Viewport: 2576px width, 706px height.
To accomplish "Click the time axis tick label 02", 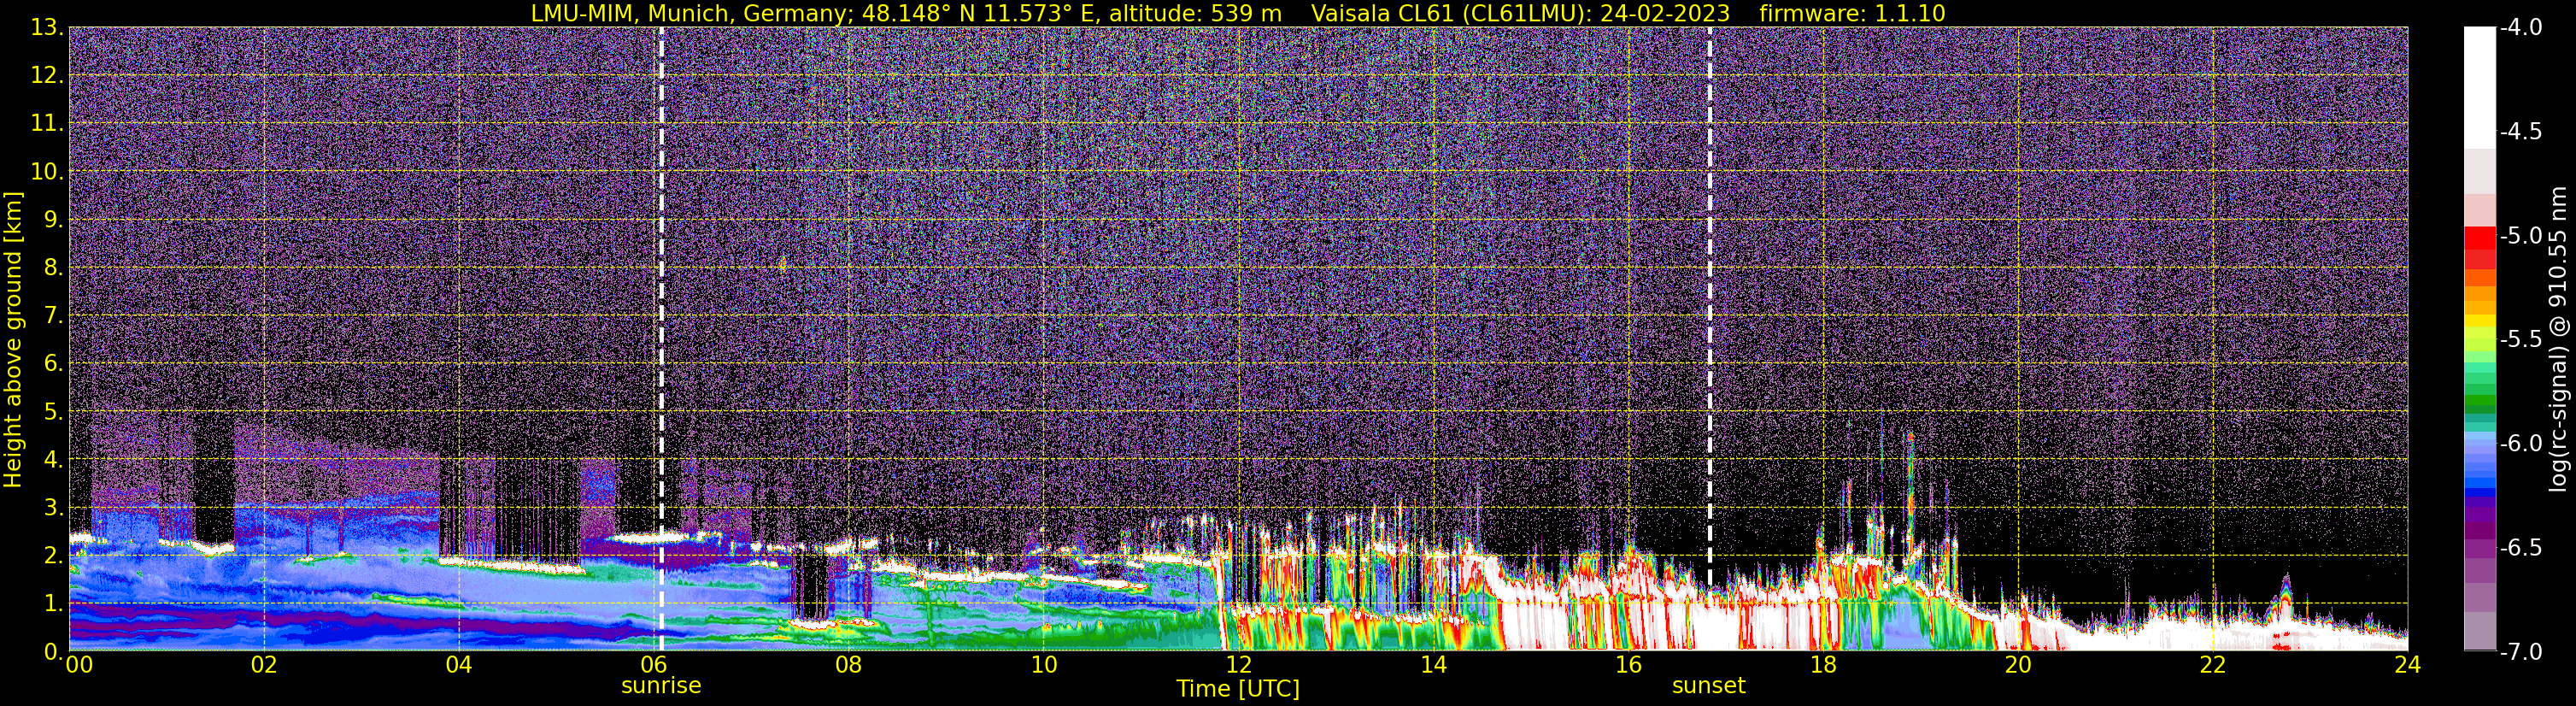I will pyautogui.click(x=264, y=665).
